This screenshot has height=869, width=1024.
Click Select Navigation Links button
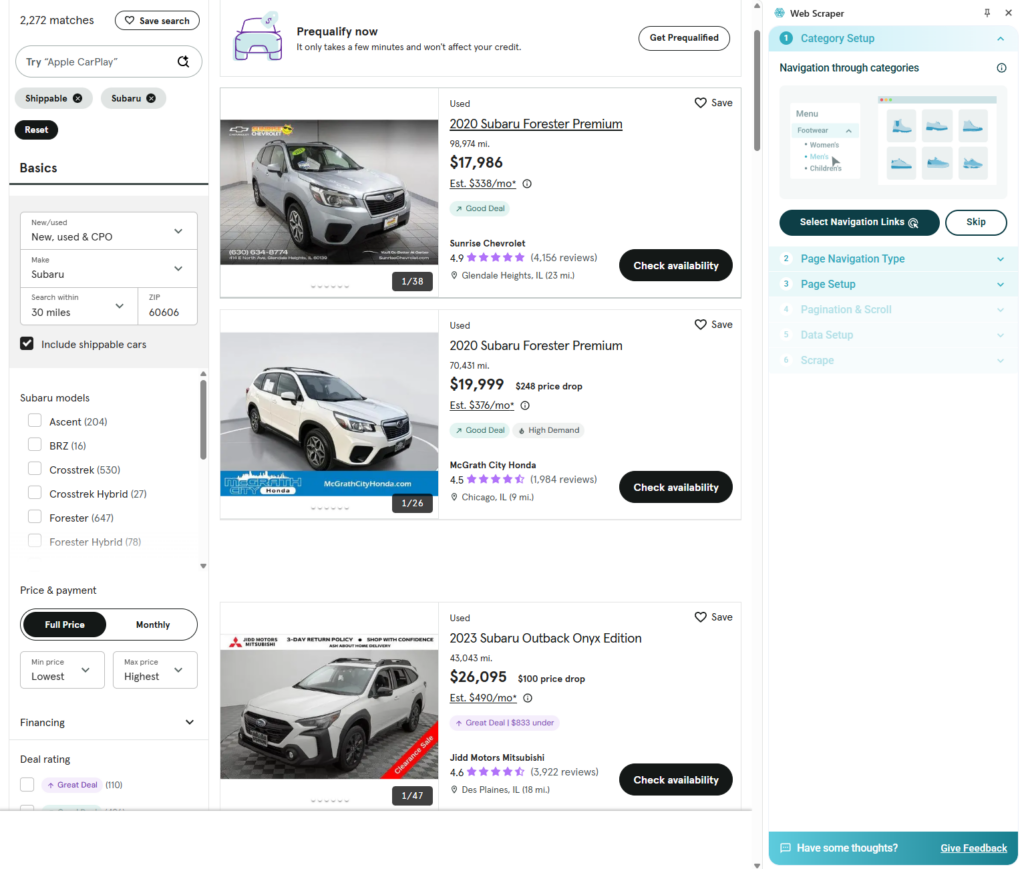[859, 222]
